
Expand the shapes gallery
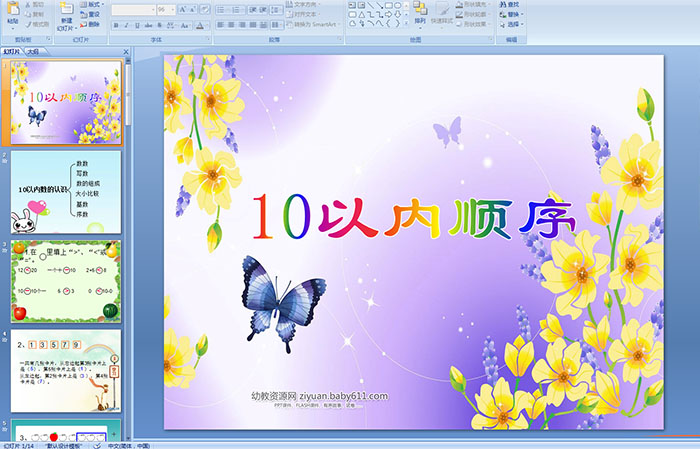coord(406,23)
